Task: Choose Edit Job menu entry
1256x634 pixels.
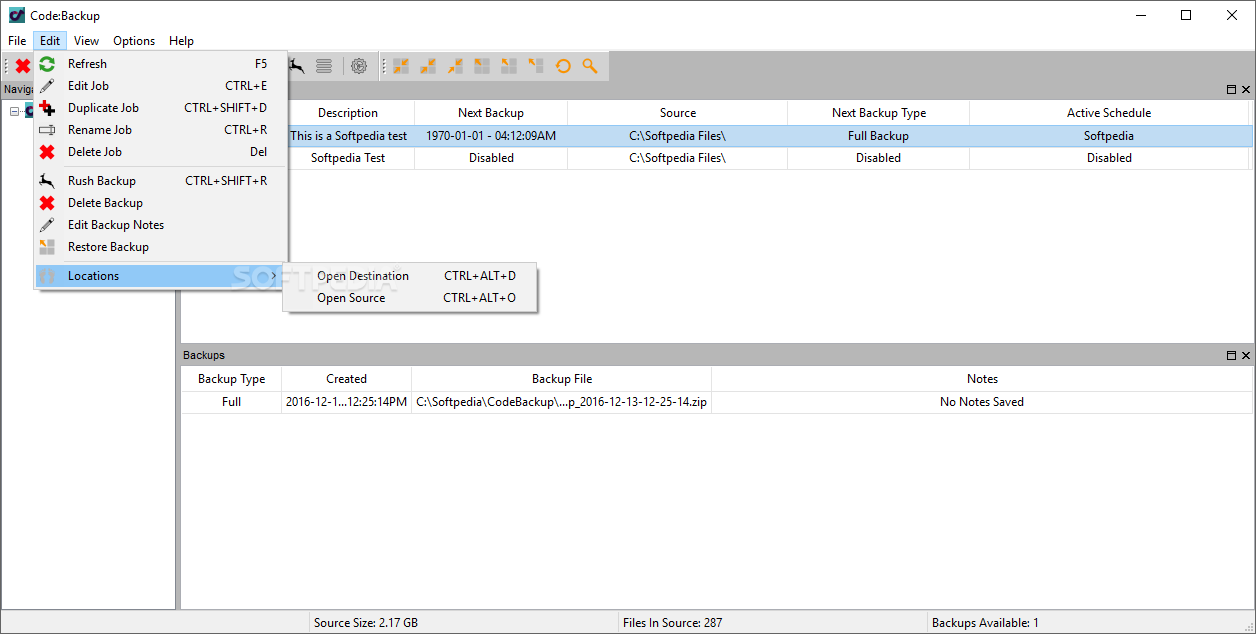Action: click(x=161, y=86)
